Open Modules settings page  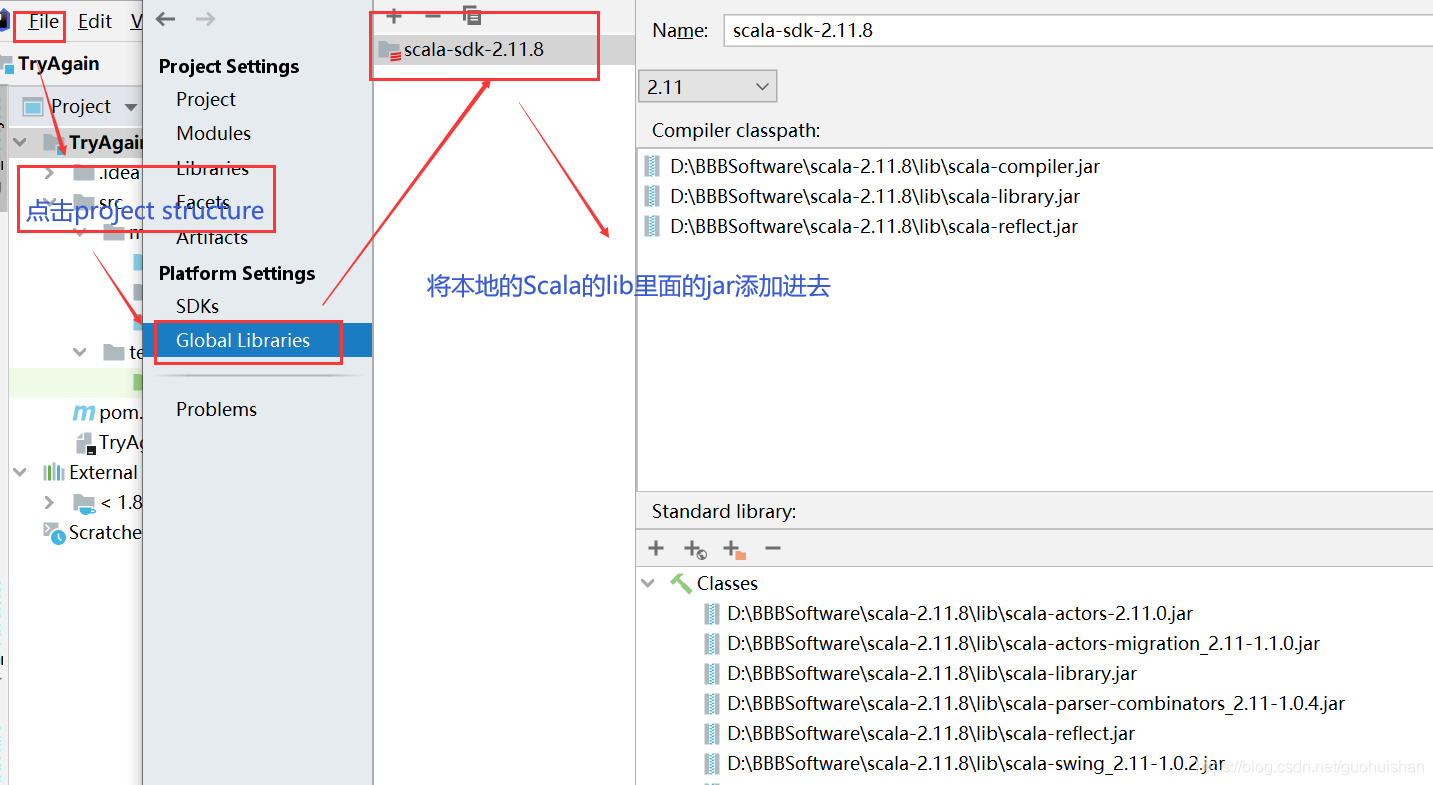point(213,133)
